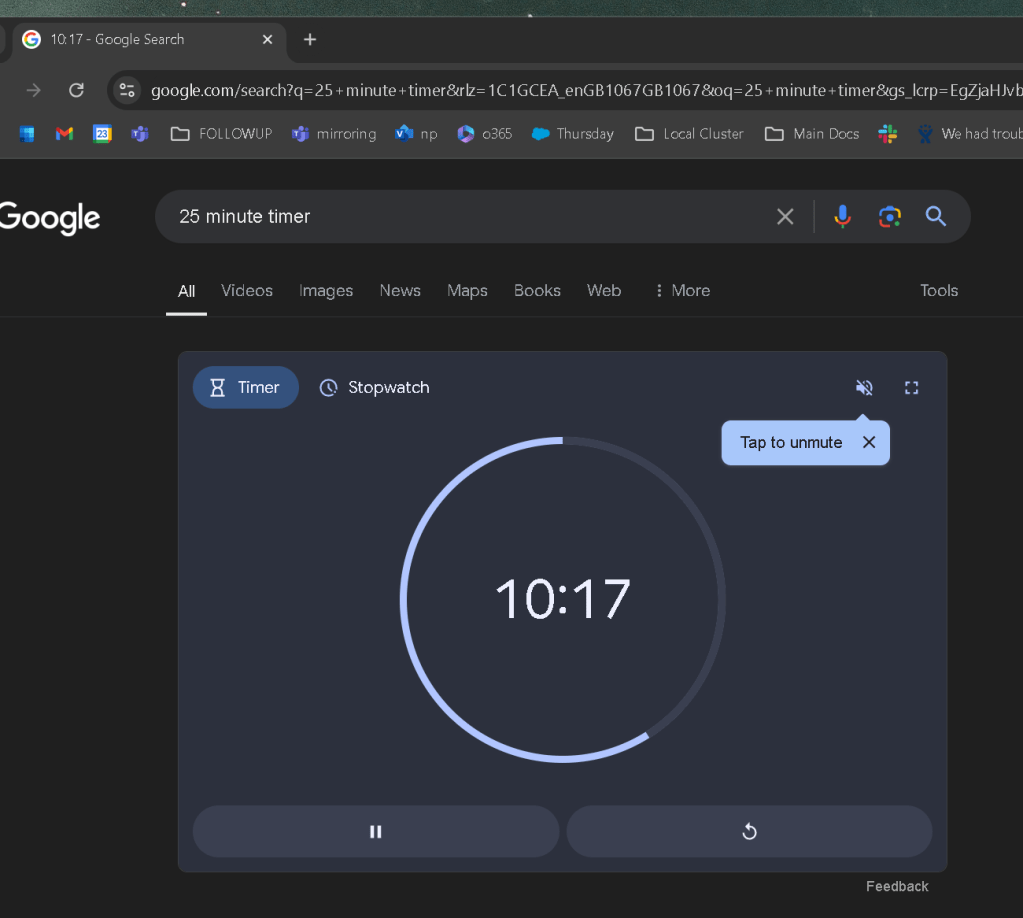This screenshot has width=1023, height=918.
Task: Open the search Tools options
Action: [939, 290]
